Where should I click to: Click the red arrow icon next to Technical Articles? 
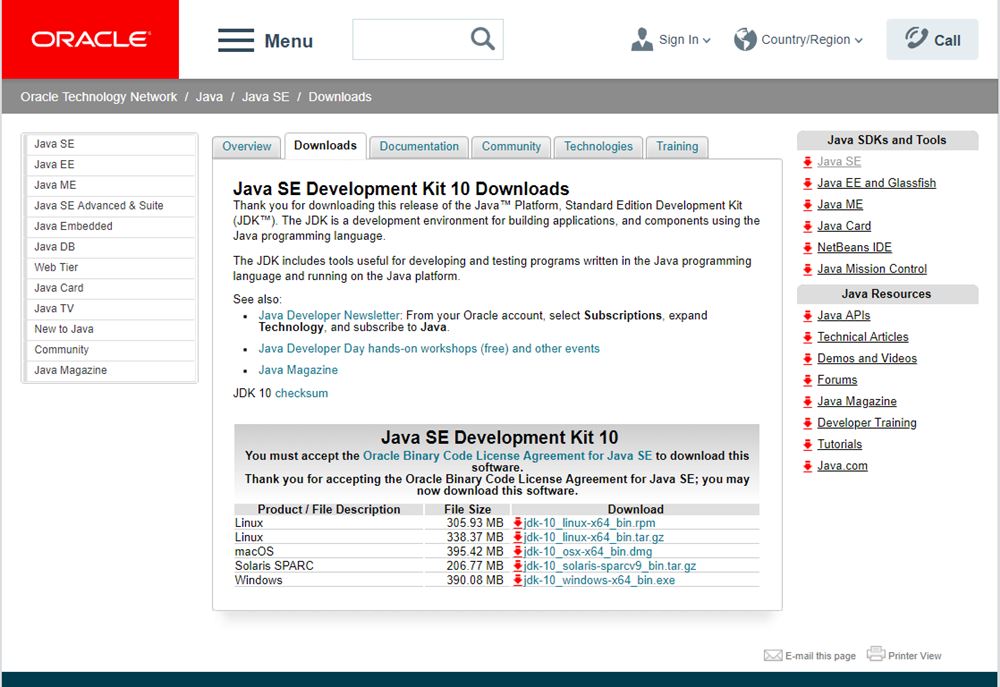(807, 337)
